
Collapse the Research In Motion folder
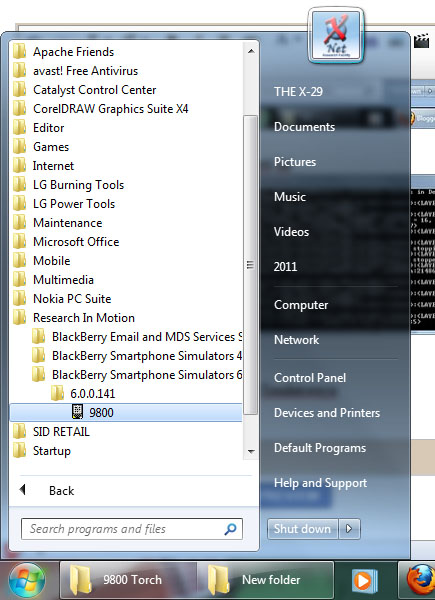[20, 318]
